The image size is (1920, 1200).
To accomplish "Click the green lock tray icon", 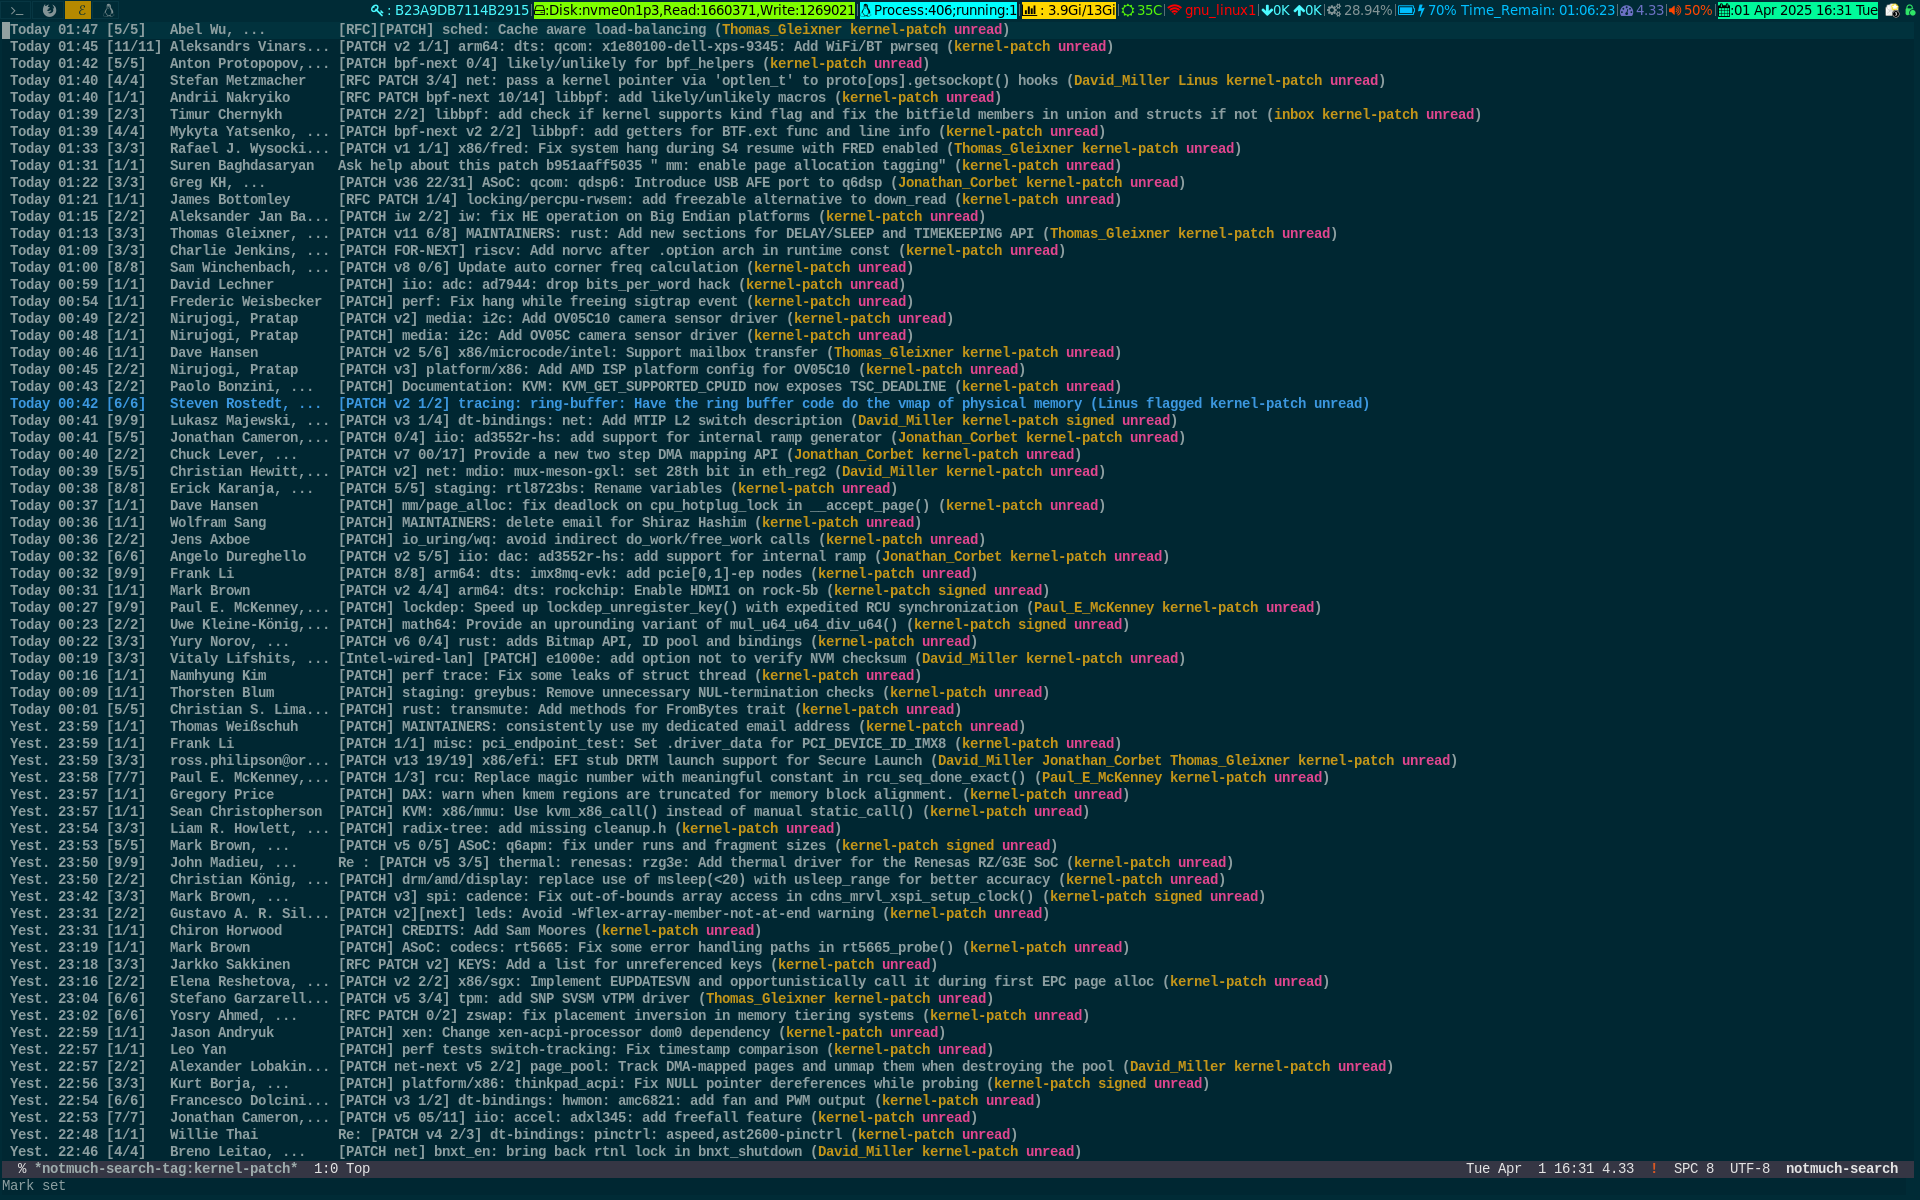I will coord(1910,10).
